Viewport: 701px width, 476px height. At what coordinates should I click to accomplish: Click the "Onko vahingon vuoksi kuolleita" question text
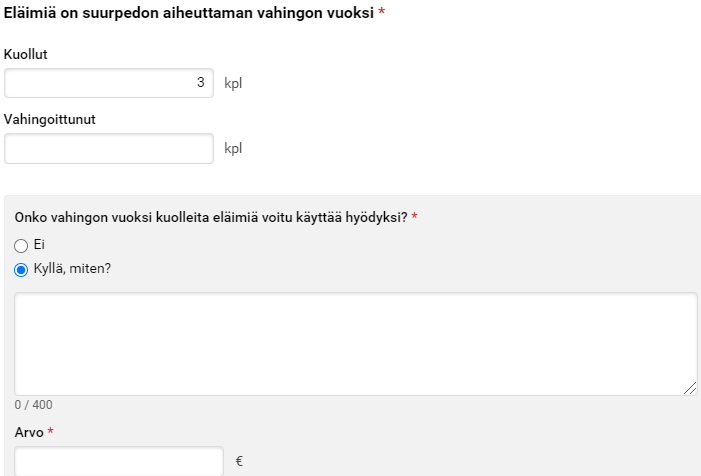210,217
